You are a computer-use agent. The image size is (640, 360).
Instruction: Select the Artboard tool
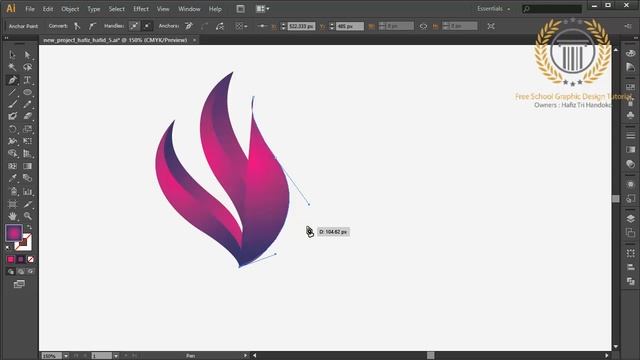[x=12, y=204]
